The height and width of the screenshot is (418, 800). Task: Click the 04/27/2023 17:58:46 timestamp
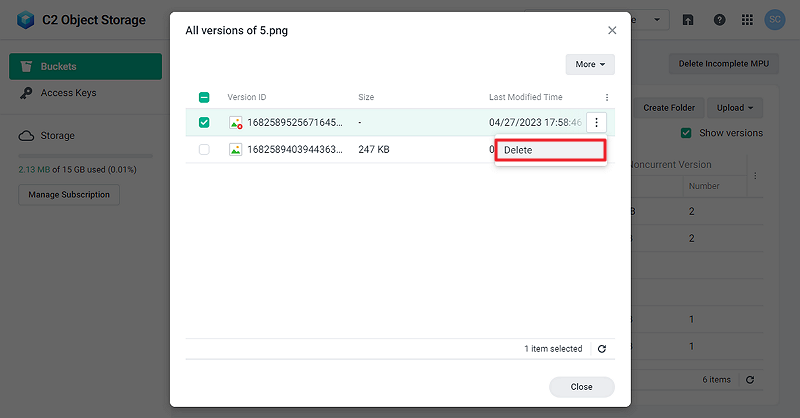pos(535,122)
